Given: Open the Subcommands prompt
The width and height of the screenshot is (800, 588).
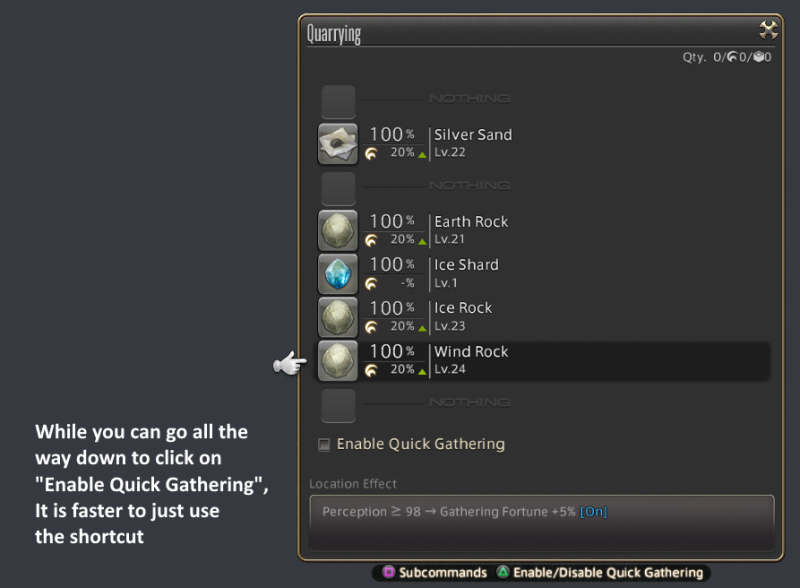Looking at the screenshot, I should [x=436, y=573].
